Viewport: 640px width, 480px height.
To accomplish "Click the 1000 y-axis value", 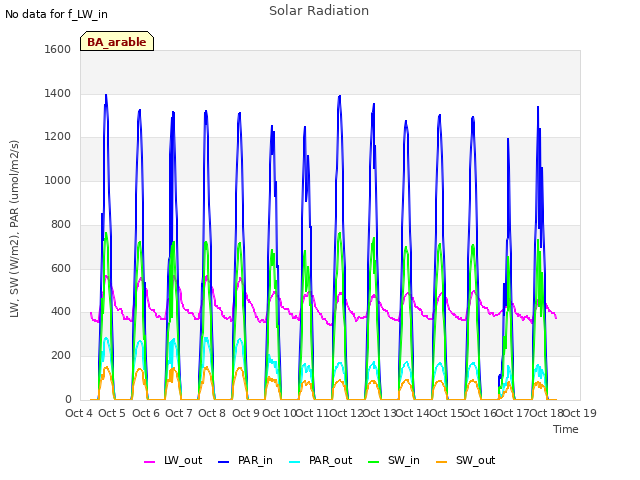I will click(58, 180).
